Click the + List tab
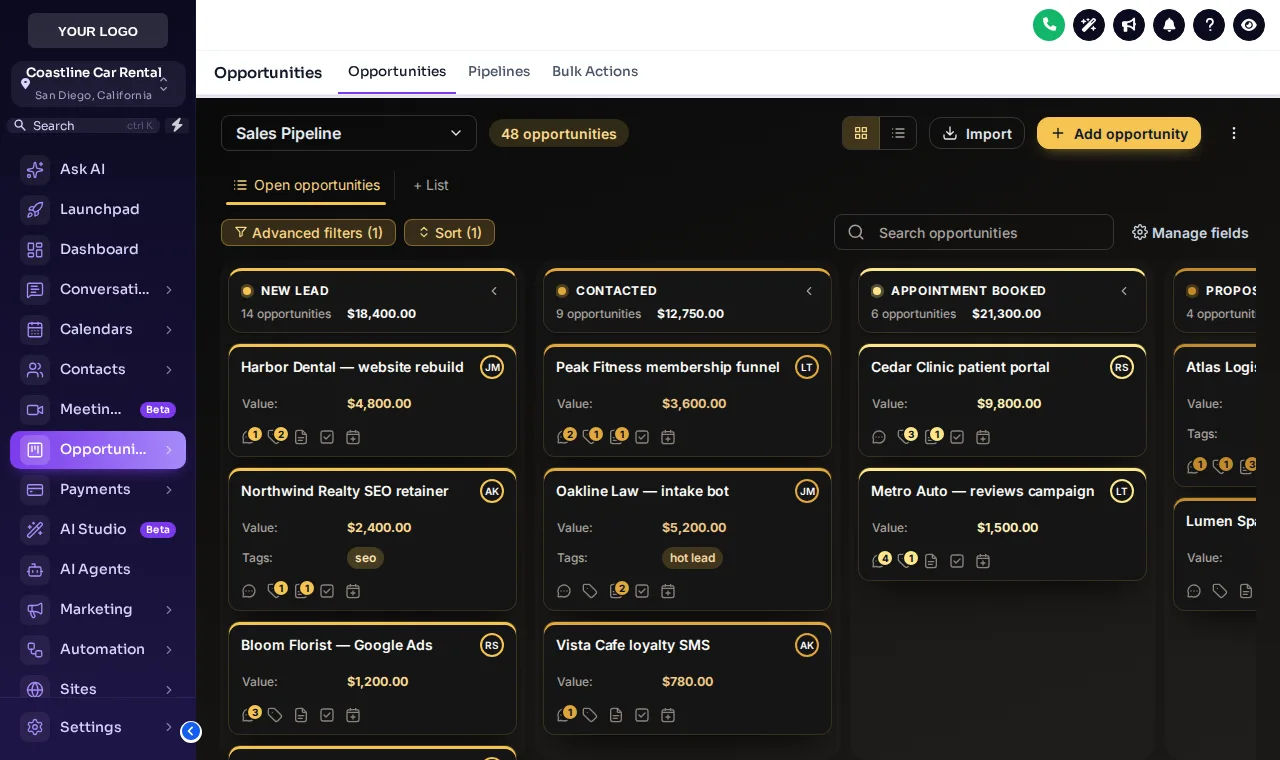This screenshot has height=760, width=1280. [x=431, y=185]
